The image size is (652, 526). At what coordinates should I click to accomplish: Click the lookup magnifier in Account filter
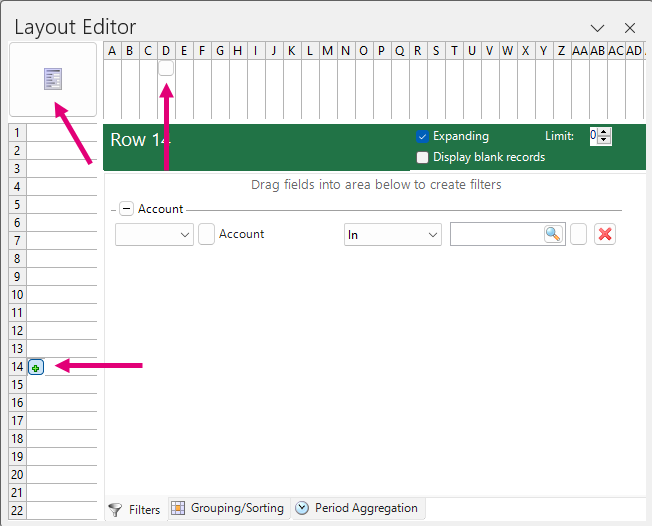pos(553,235)
